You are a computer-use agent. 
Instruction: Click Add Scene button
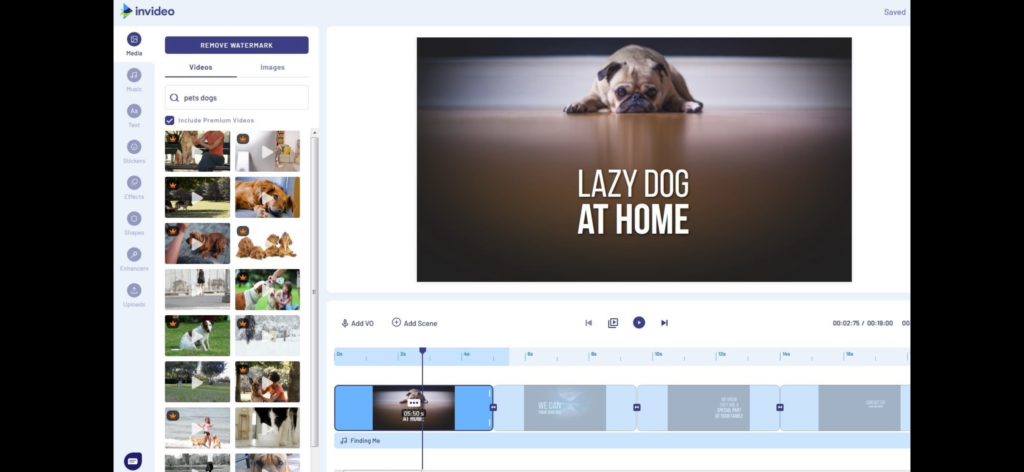[x=414, y=323]
